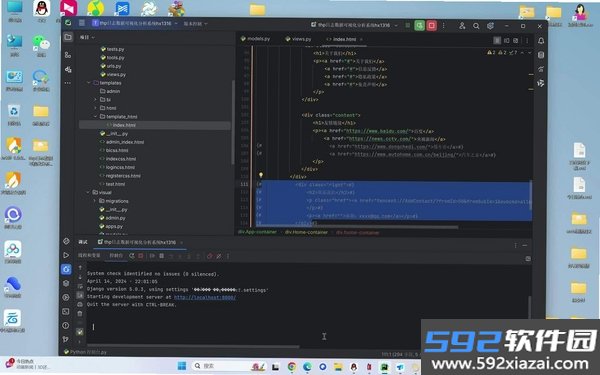
Task: Collapse the templates folder
Action: pyautogui.click(x=89, y=83)
